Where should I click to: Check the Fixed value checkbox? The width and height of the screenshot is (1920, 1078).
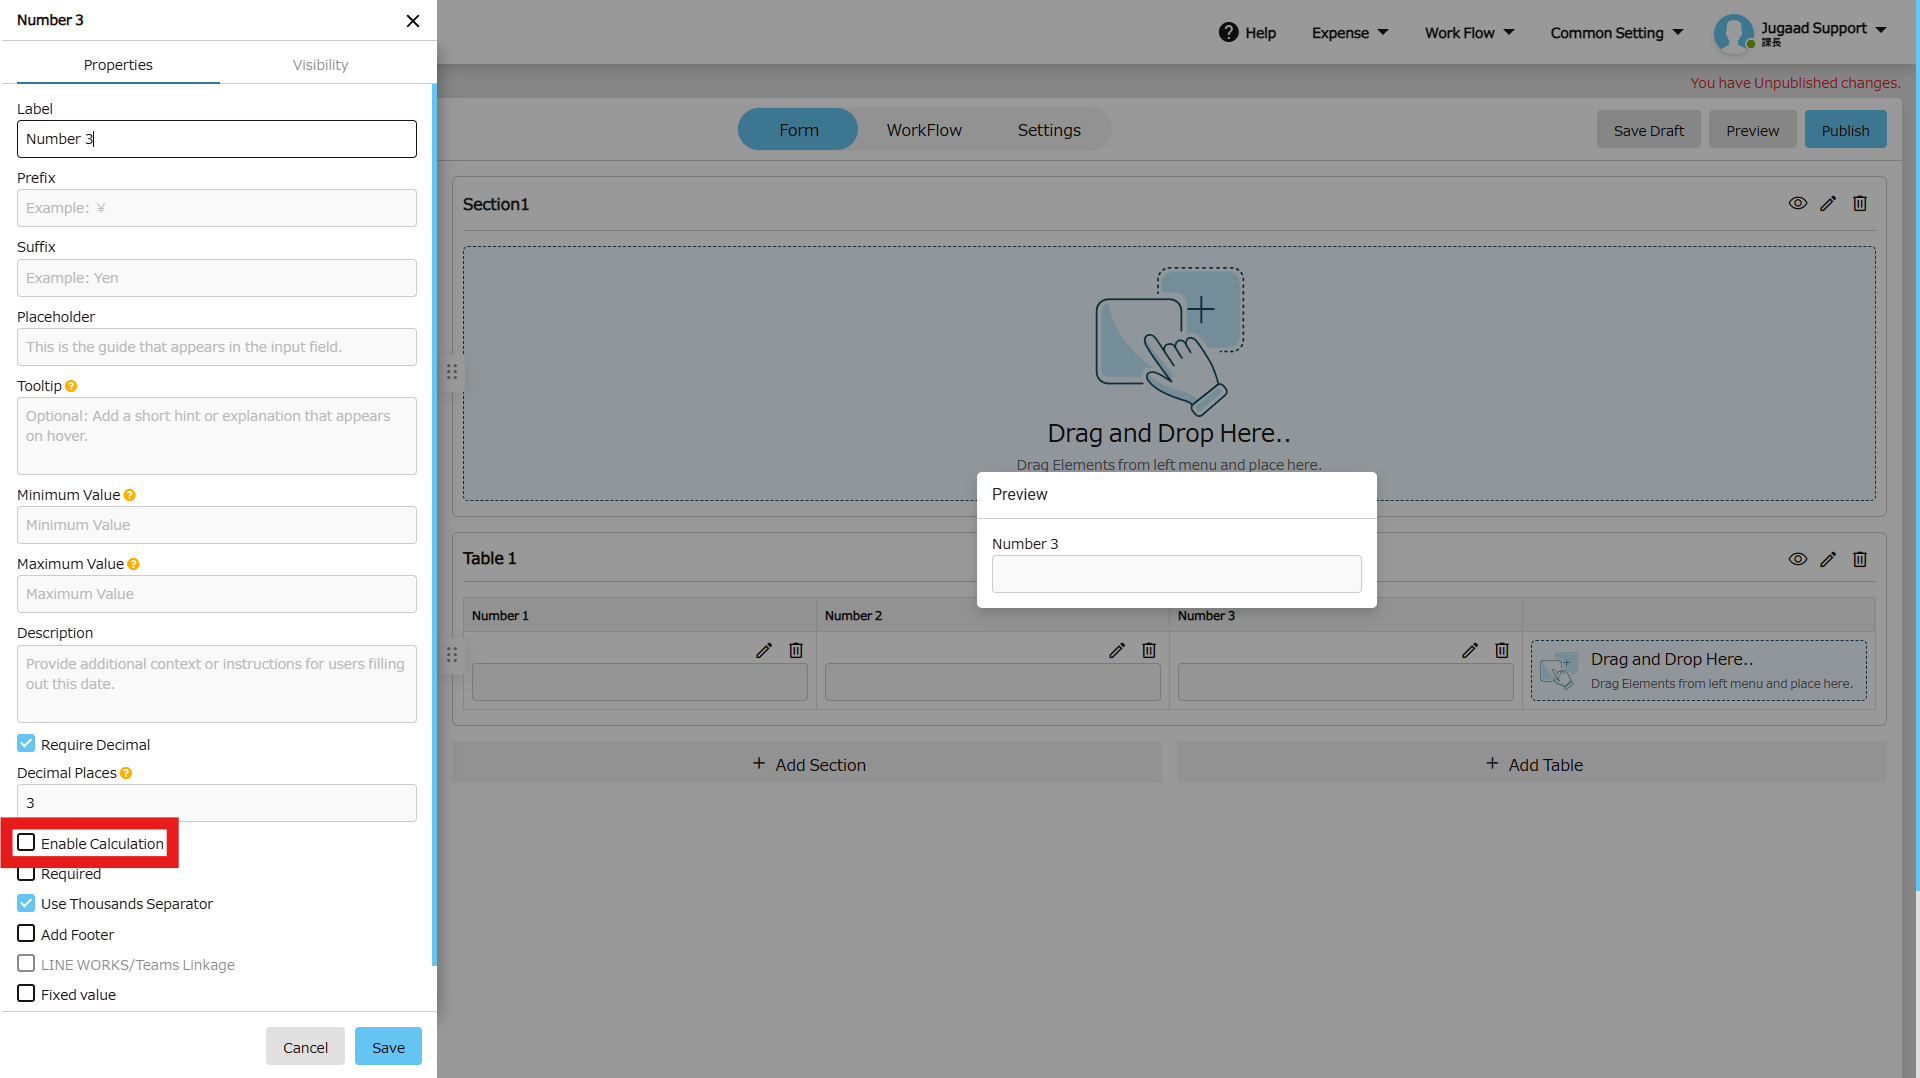pyautogui.click(x=27, y=994)
